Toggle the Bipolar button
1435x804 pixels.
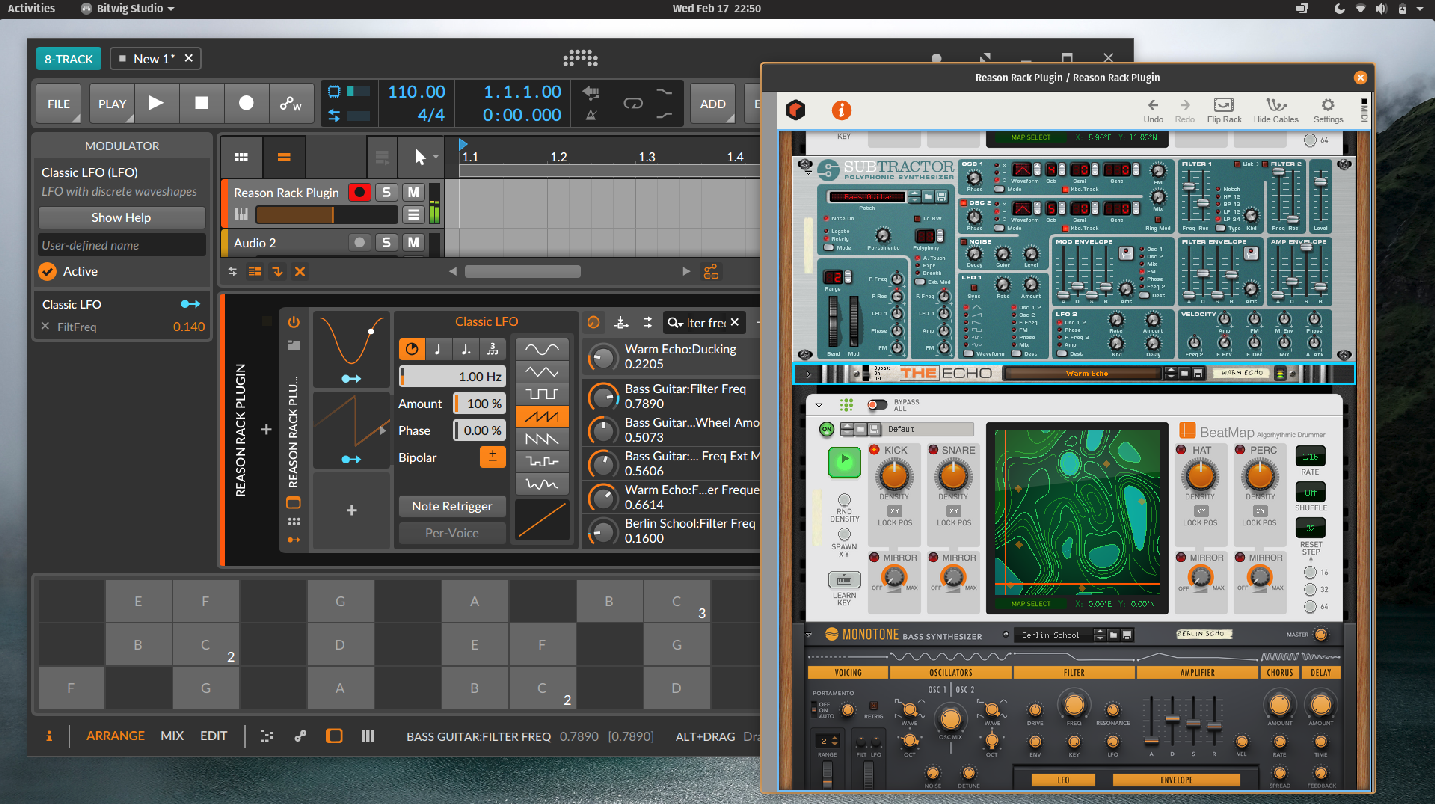coord(492,457)
